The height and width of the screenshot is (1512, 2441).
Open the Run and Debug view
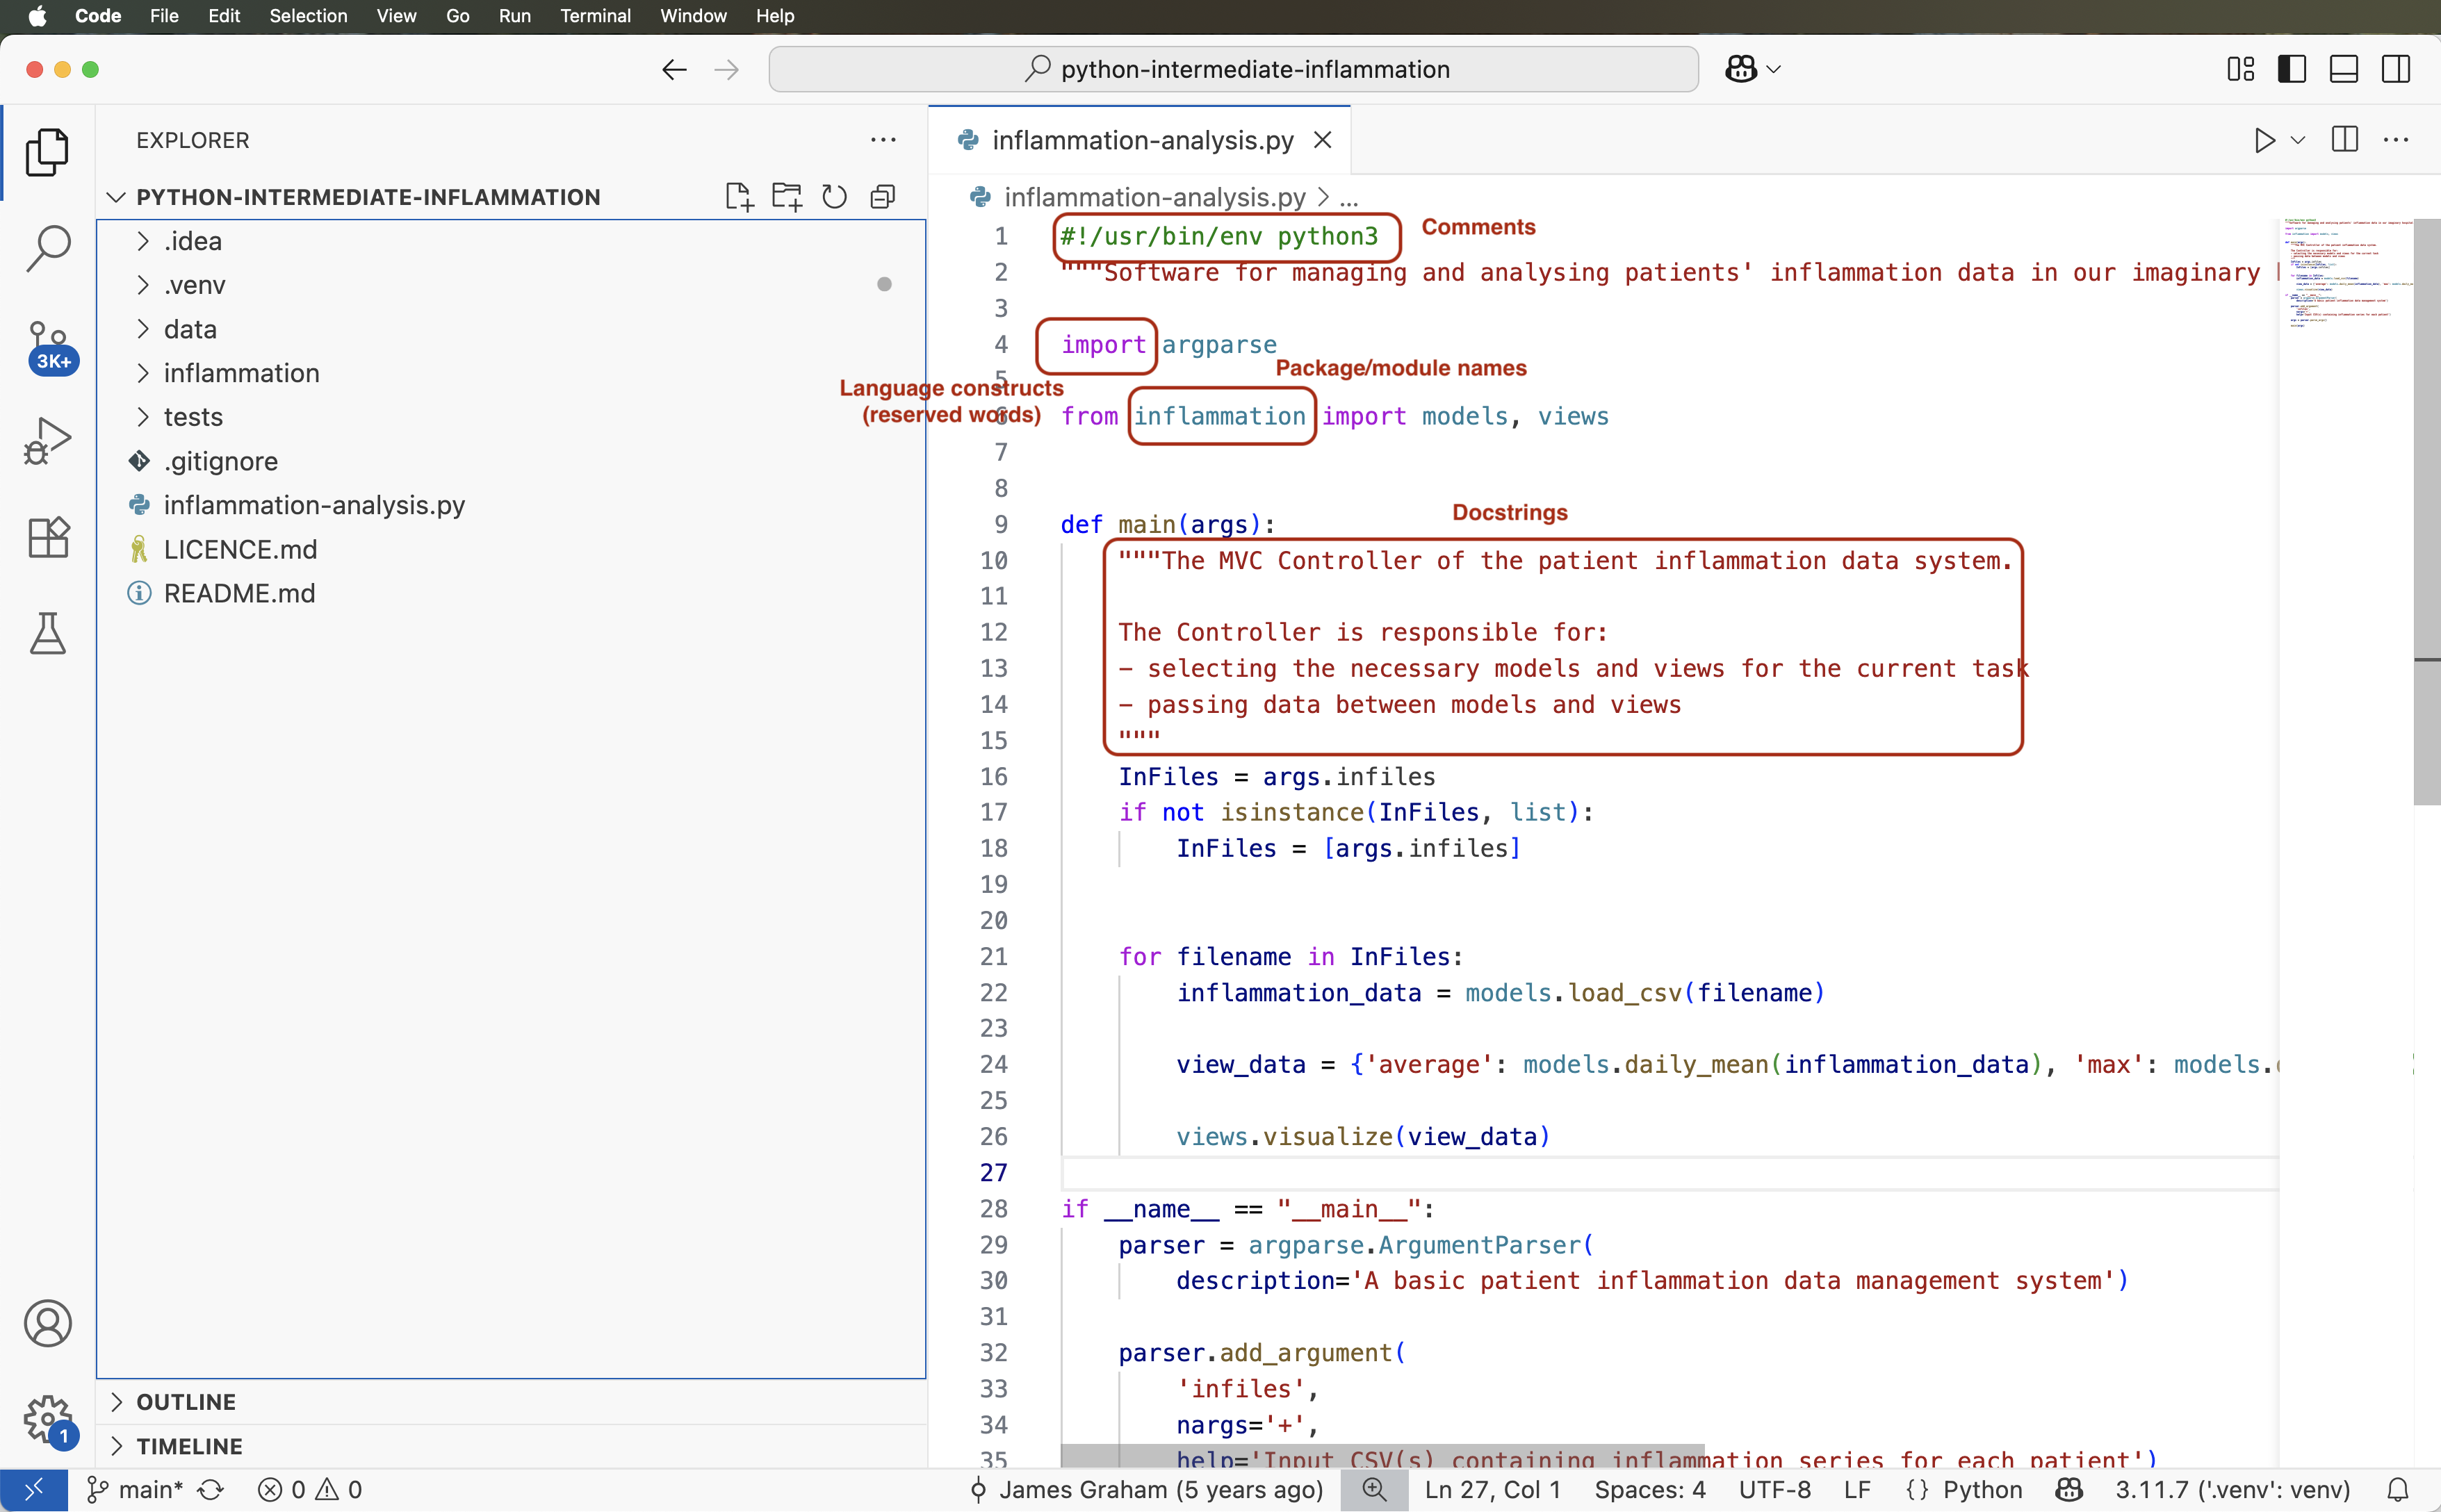pos(47,440)
